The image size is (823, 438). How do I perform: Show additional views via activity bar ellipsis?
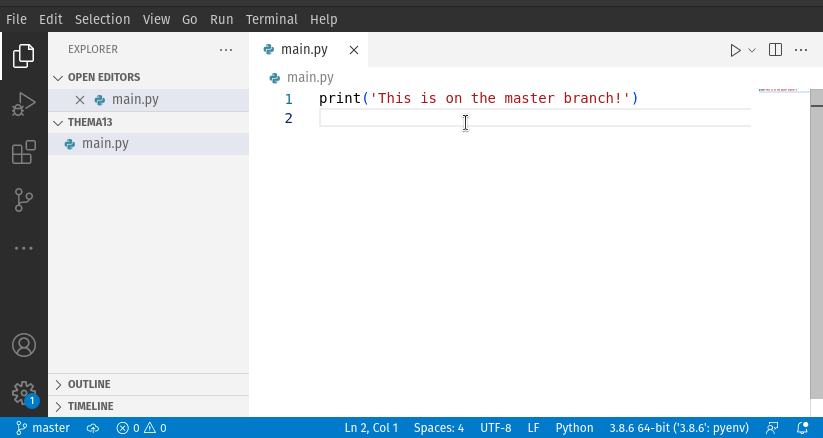pyautogui.click(x=24, y=248)
